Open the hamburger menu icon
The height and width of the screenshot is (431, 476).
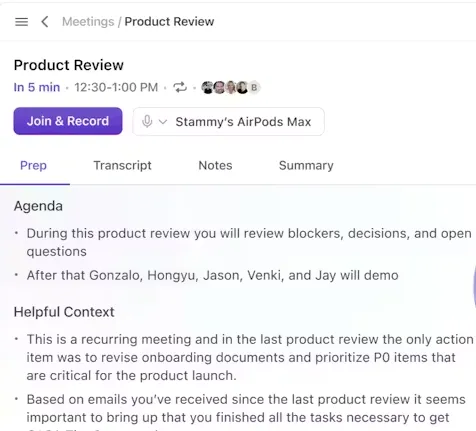[x=22, y=22]
